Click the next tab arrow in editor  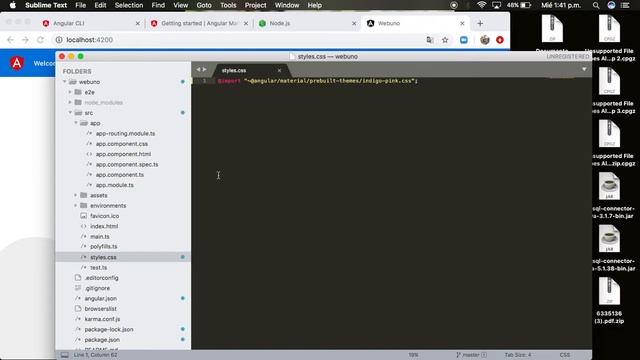coord(204,69)
